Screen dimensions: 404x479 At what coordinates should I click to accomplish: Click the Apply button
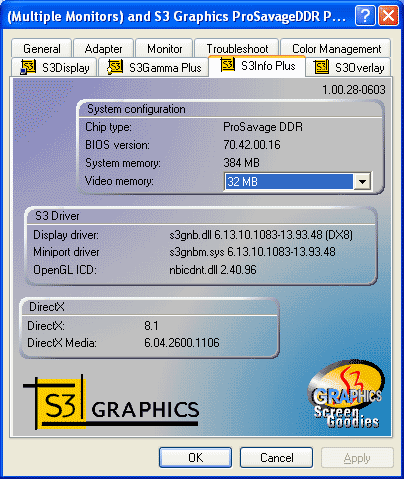click(x=357, y=458)
